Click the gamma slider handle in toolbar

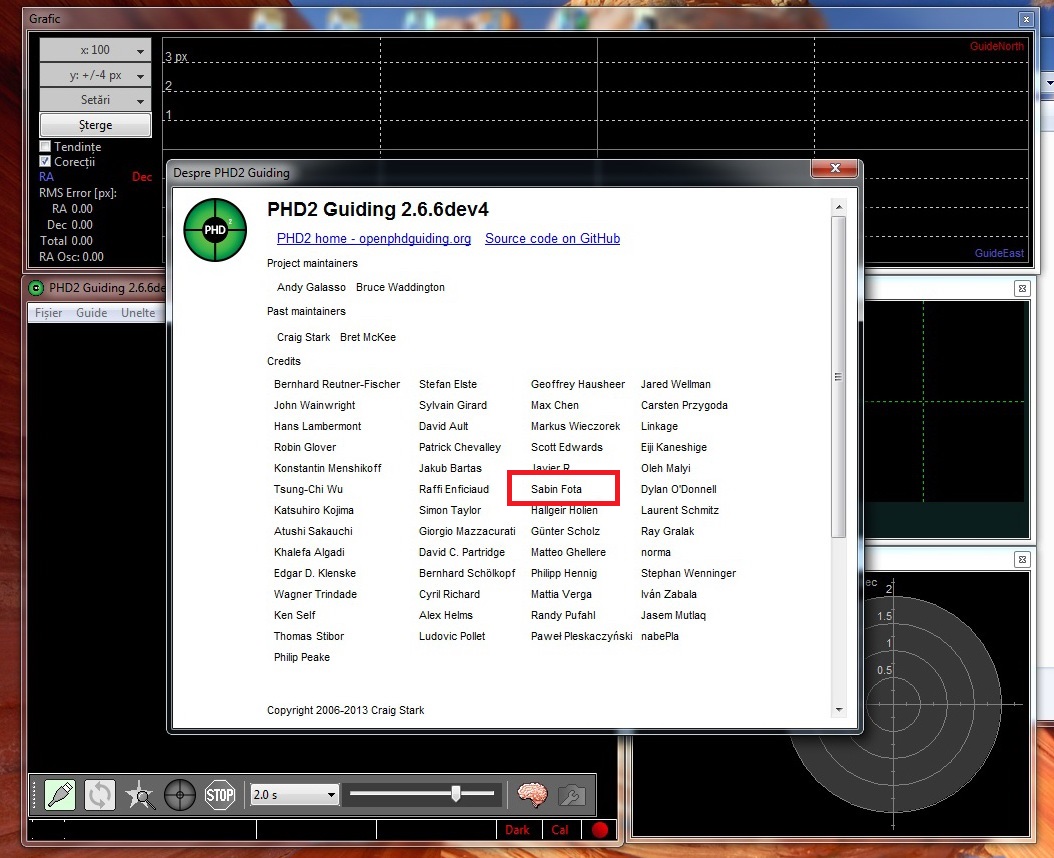click(x=456, y=793)
